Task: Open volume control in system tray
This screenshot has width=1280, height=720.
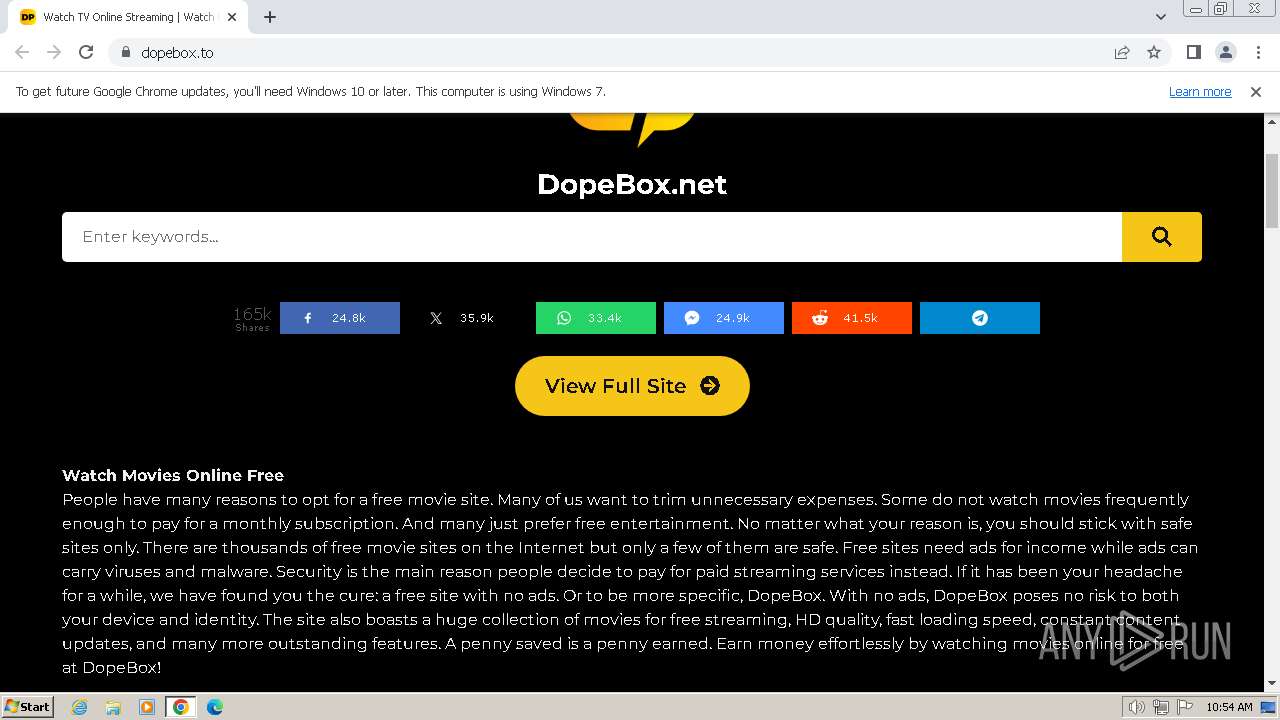Action: tap(1137, 707)
